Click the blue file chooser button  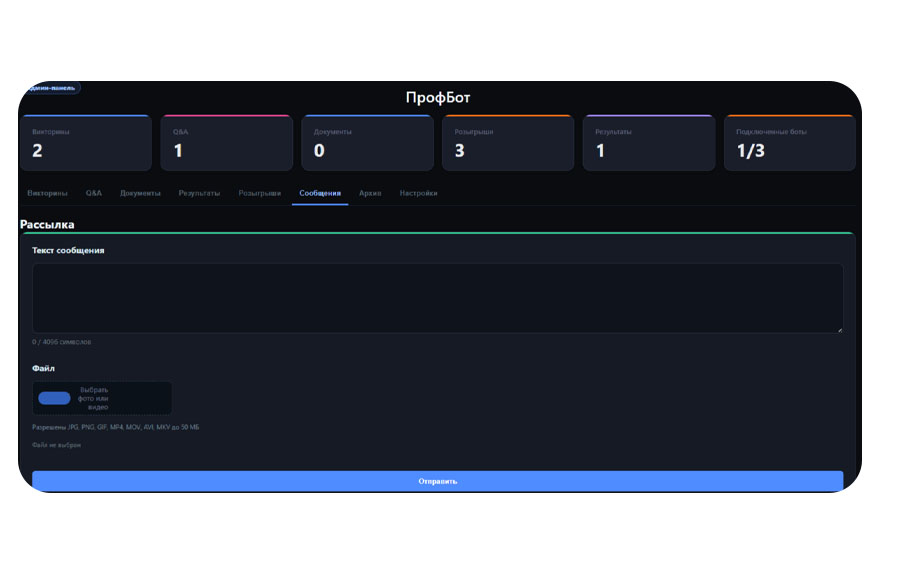(x=55, y=398)
